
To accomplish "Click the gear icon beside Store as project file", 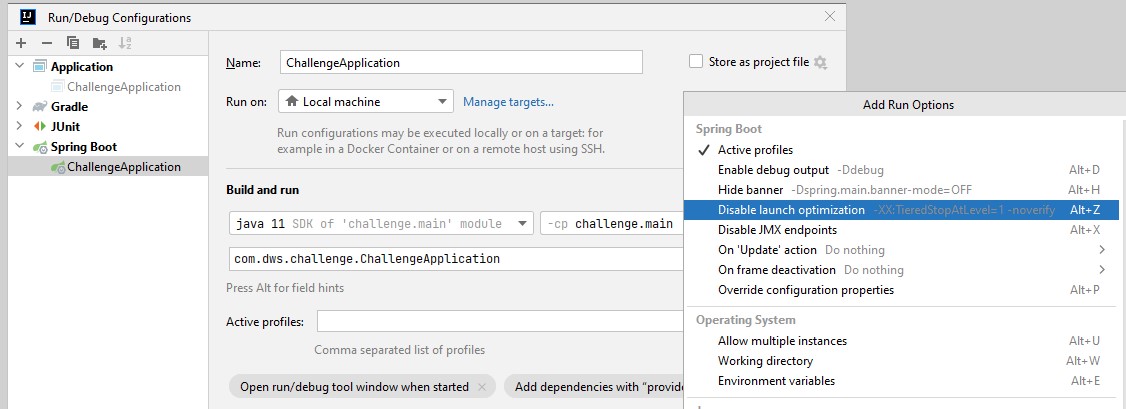I will 821,62.
